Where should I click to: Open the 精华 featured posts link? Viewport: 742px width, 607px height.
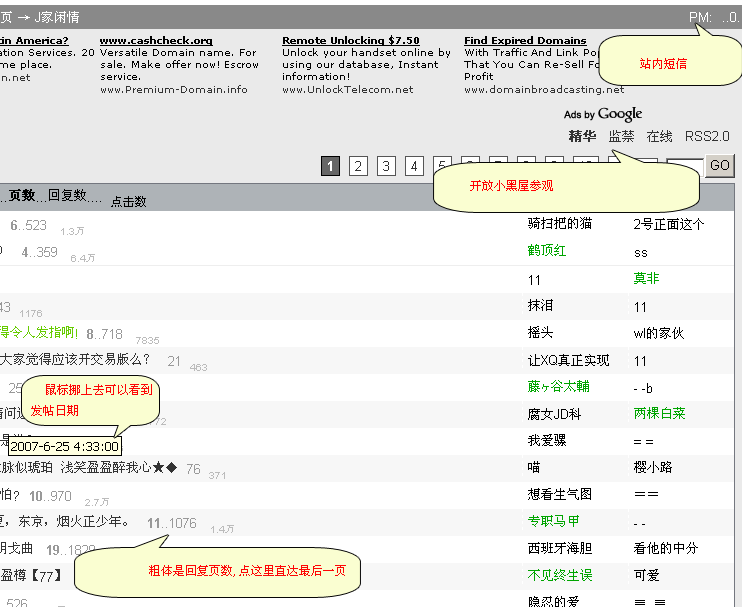581,137
